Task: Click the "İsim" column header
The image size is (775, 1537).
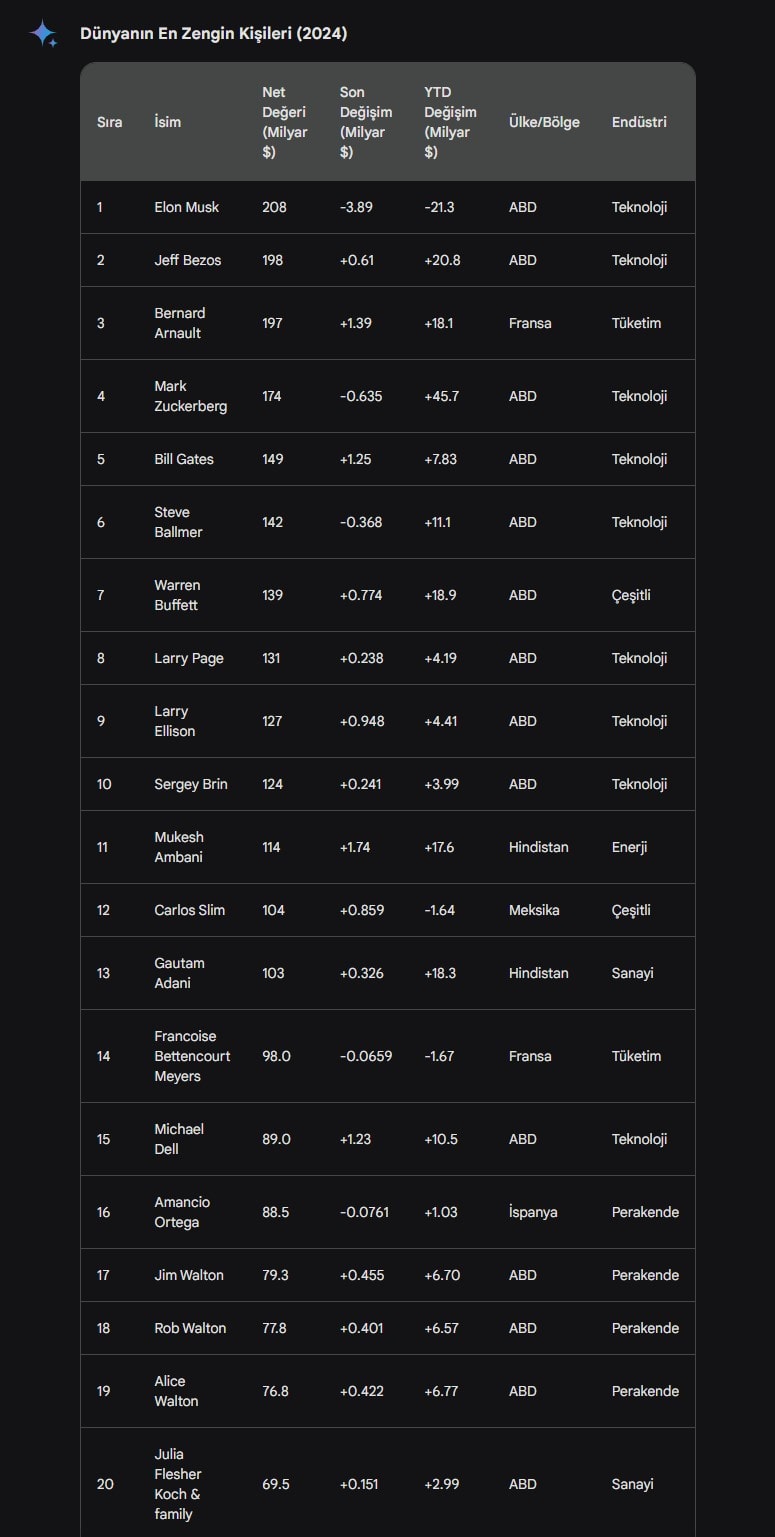Action: point(168,122)
